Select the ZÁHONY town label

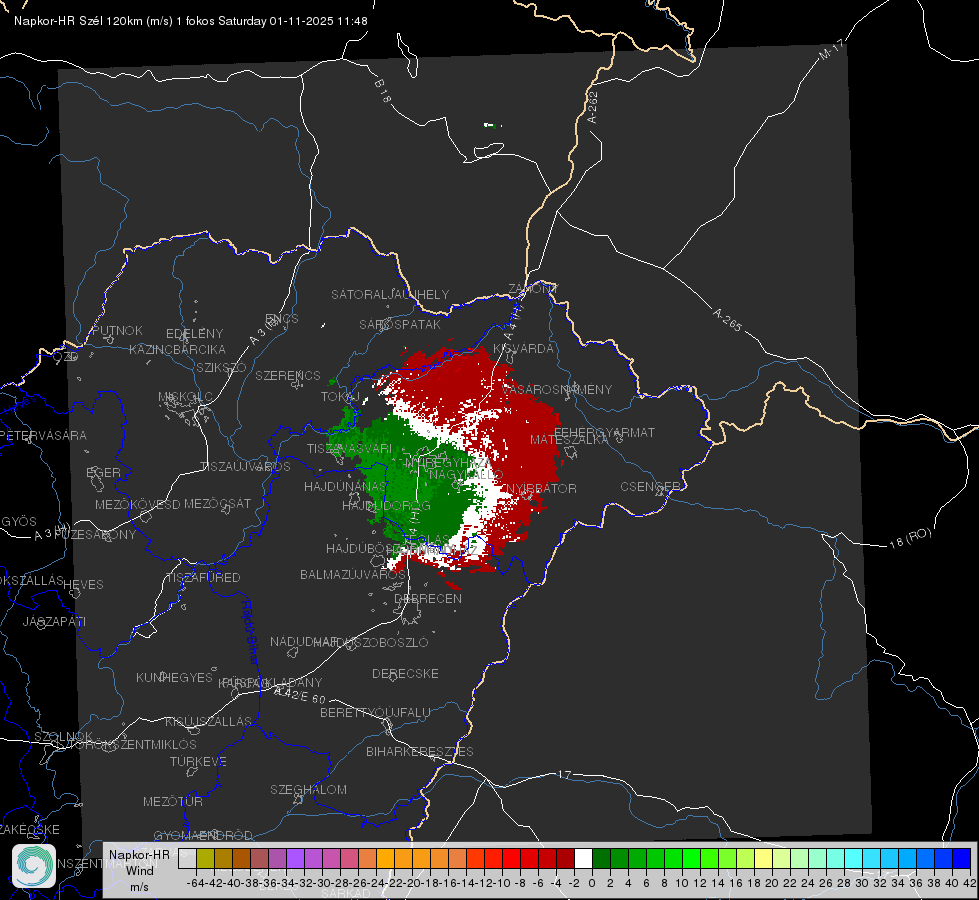pos(533,289)
